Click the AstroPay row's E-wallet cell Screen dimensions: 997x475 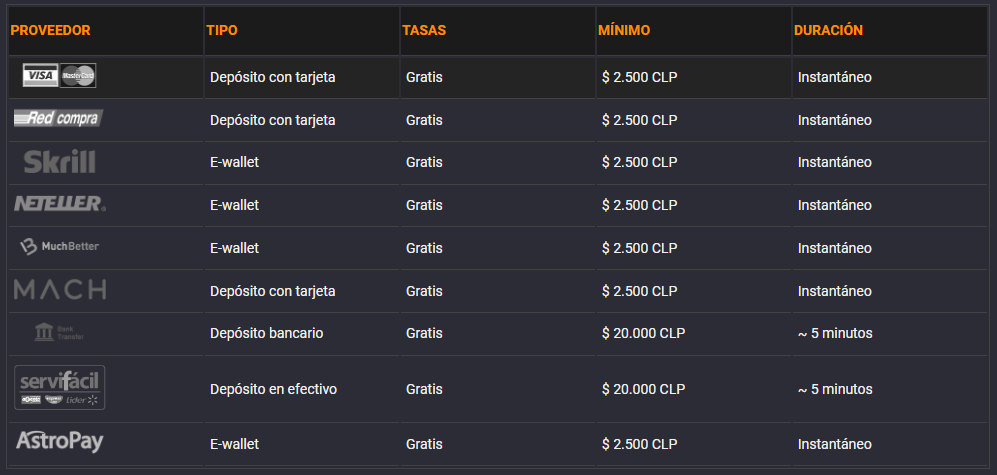[x=235, y=444]
